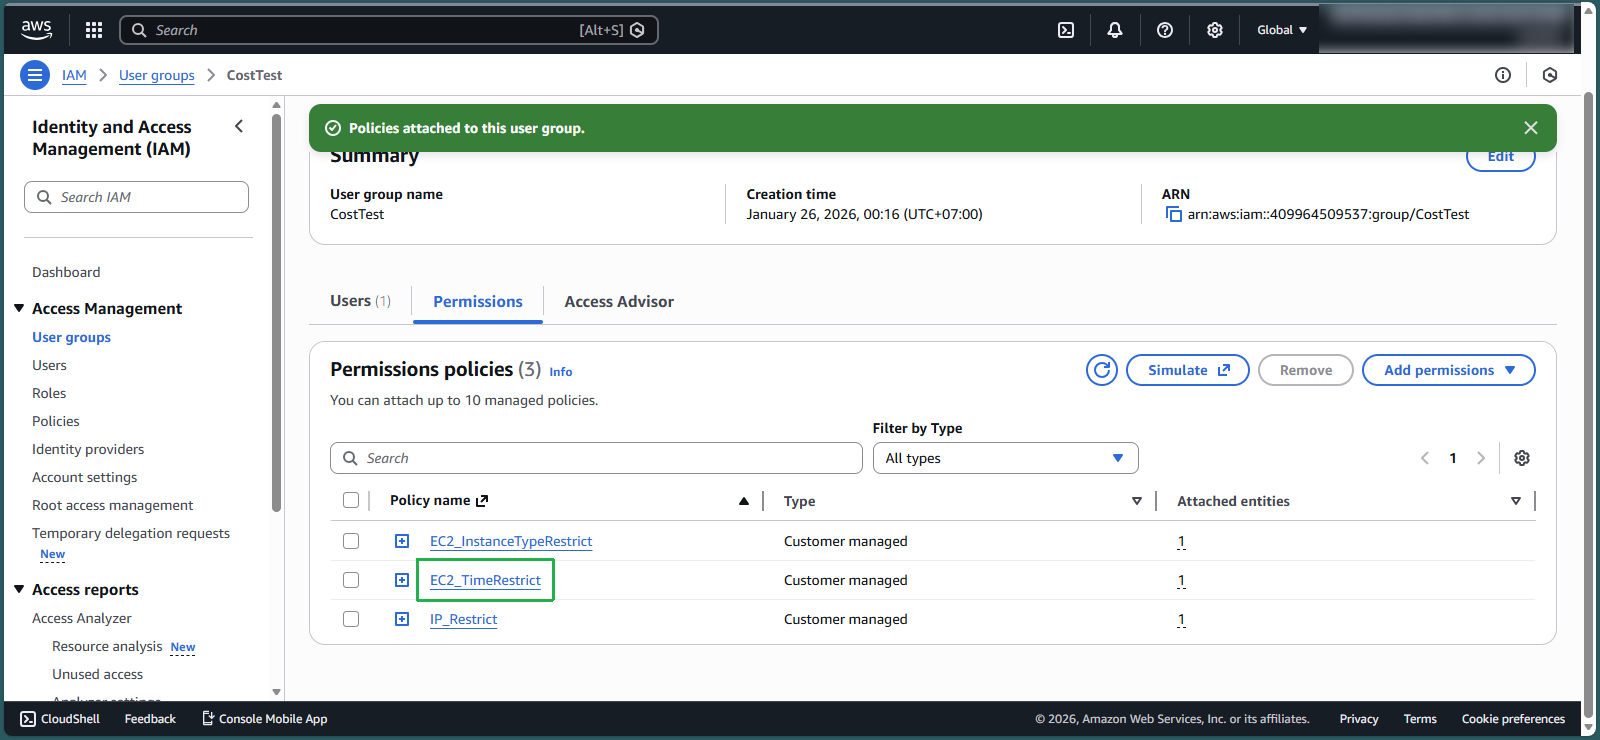Collapse the Access reports section
The image size is (1600, 740).
(19, 589)
